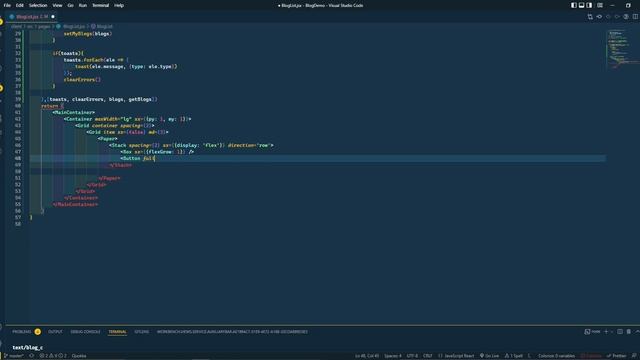Click the notifications bell icon in status bar

pos(634,356)
